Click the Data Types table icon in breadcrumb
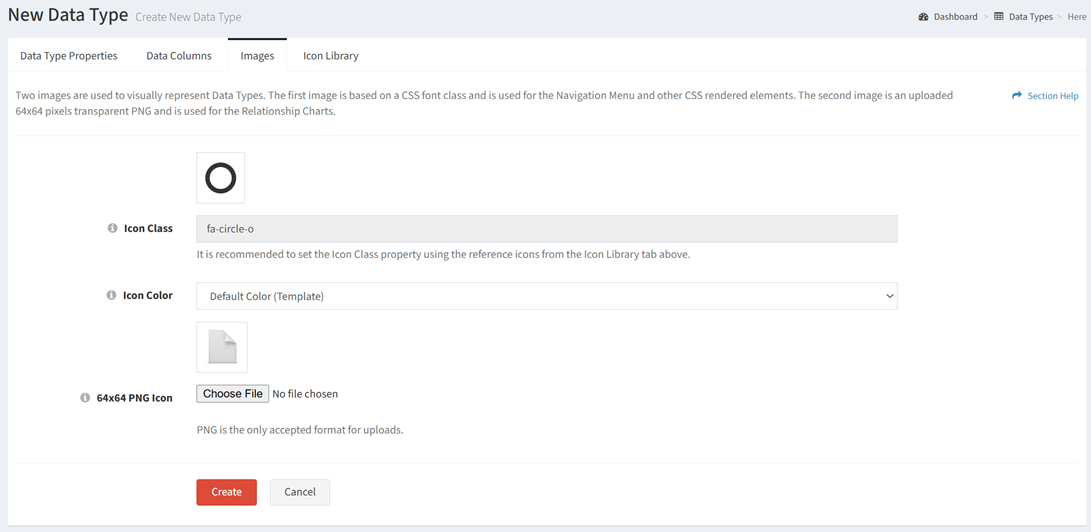Screen dimensions: 1091x532 (x=998, y=17)
